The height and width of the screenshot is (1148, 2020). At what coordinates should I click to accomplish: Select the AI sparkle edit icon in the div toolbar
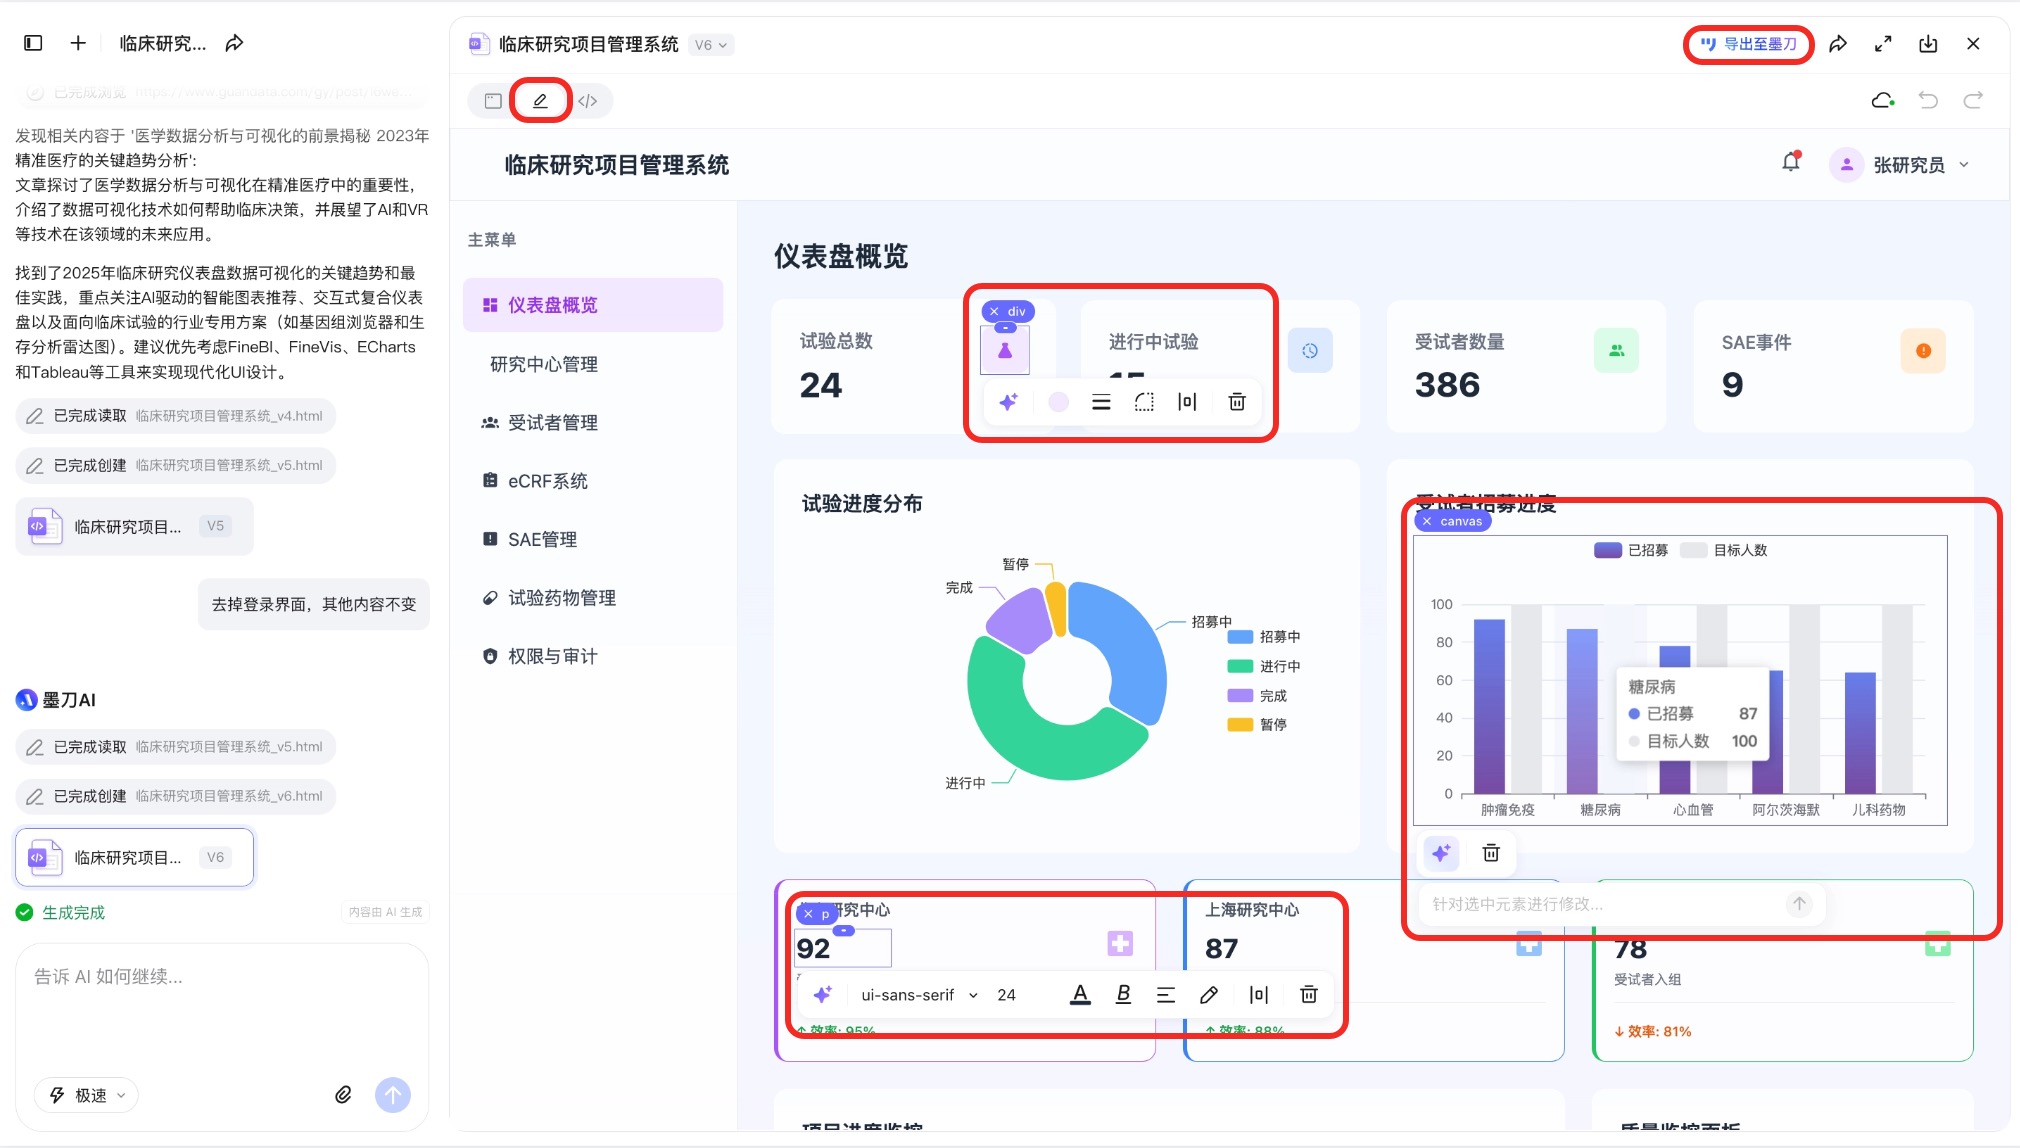pos(1009,402)
